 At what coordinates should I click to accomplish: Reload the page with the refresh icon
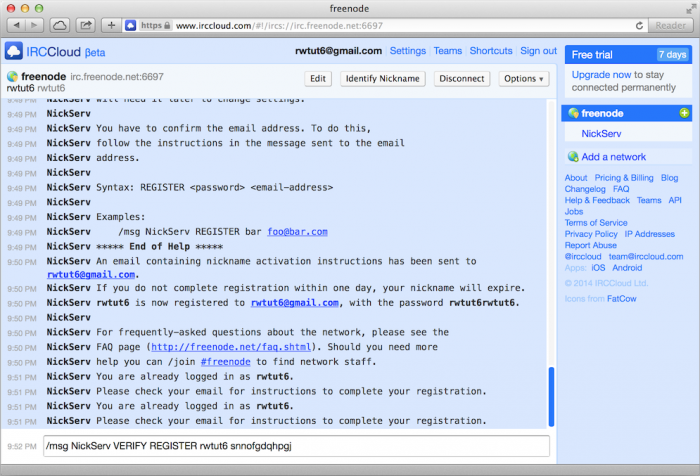coord(639,25)
